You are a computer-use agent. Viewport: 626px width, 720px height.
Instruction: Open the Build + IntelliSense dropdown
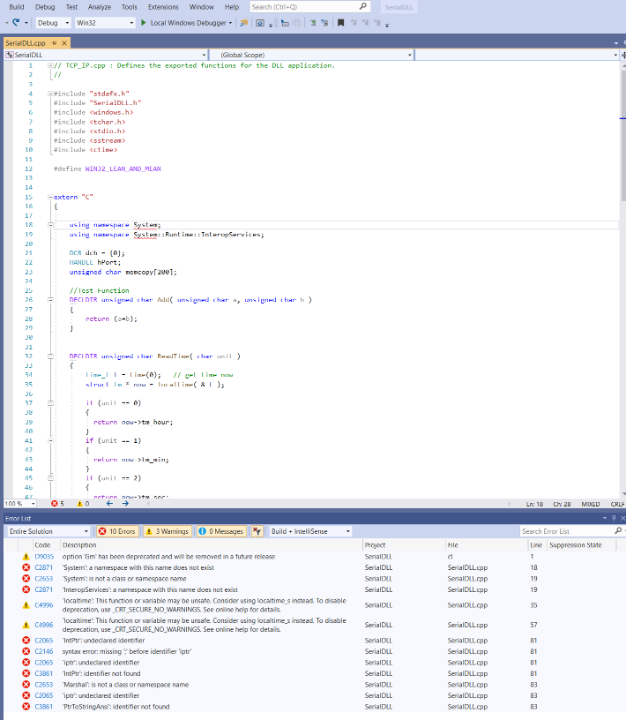pyautogui.click(x=310, y=531)
